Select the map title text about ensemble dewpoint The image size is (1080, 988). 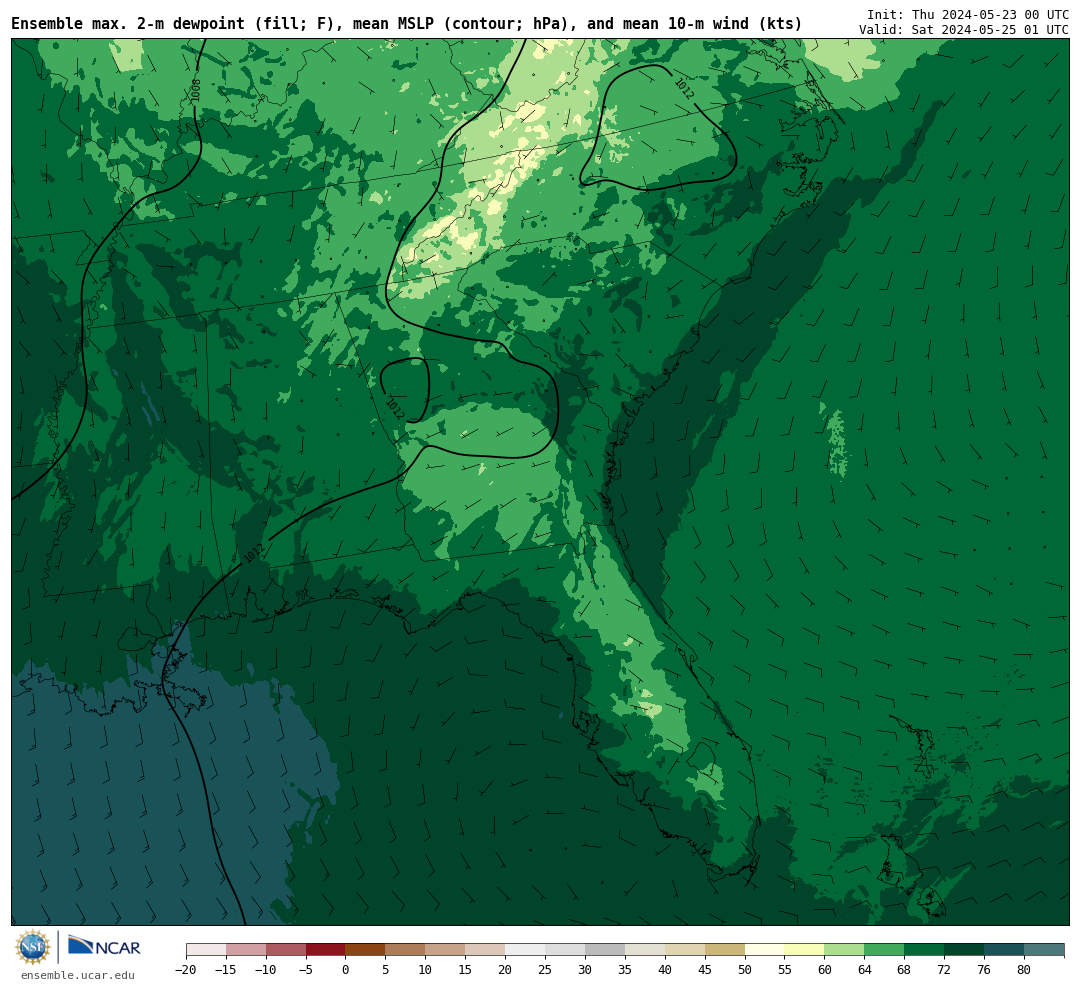[406, 24]
